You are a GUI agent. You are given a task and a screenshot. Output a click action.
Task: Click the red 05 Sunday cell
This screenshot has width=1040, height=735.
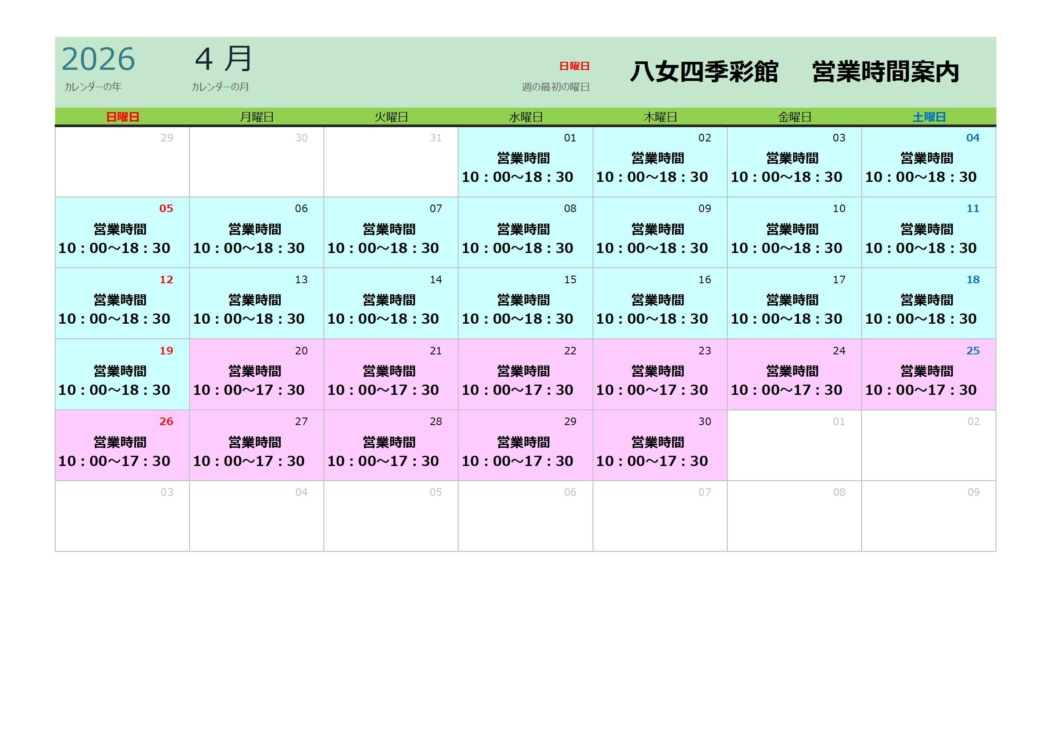click(122, 233)
